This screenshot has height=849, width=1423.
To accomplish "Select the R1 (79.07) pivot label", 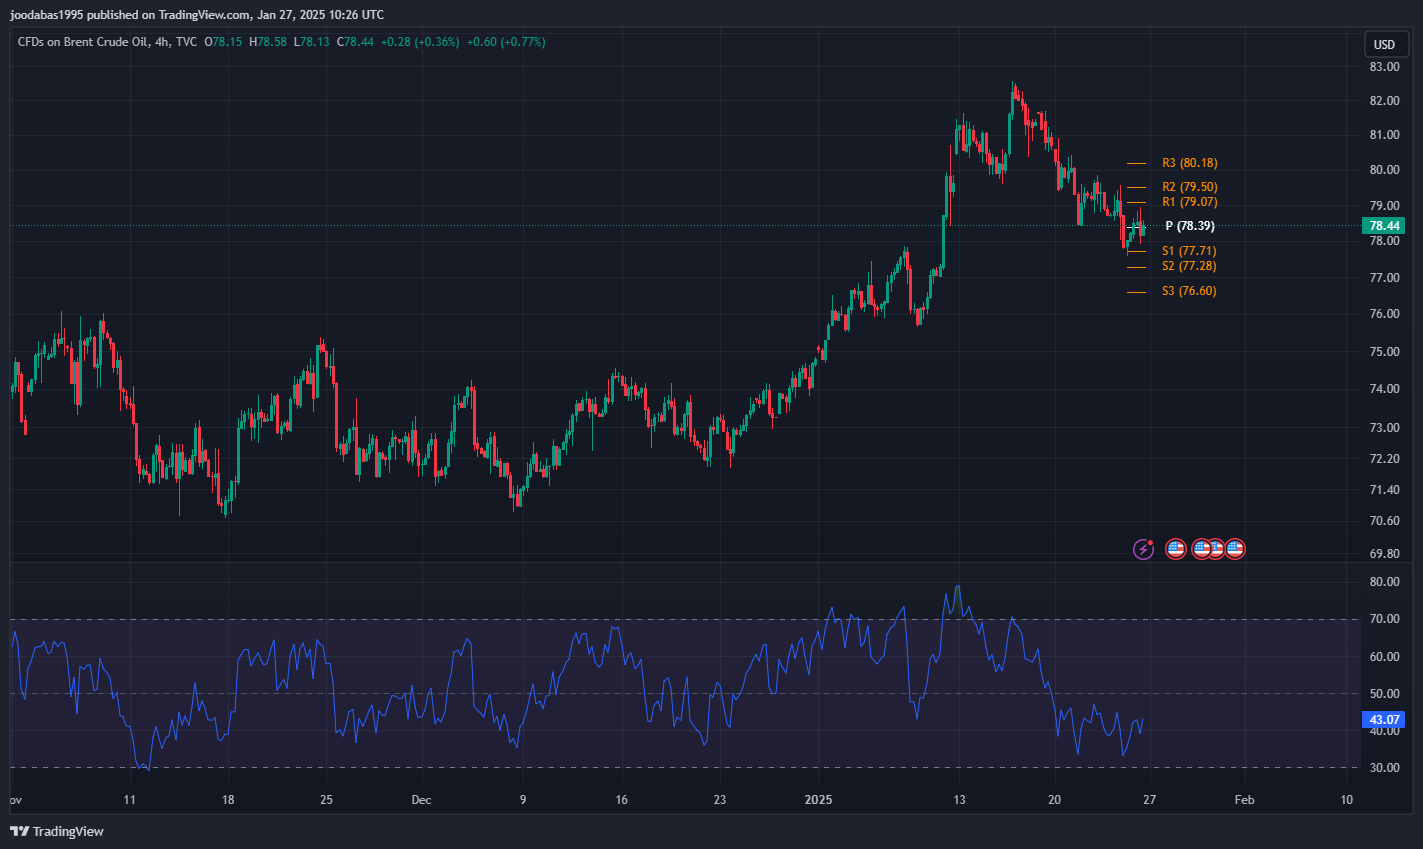I will click(1189, 202).
